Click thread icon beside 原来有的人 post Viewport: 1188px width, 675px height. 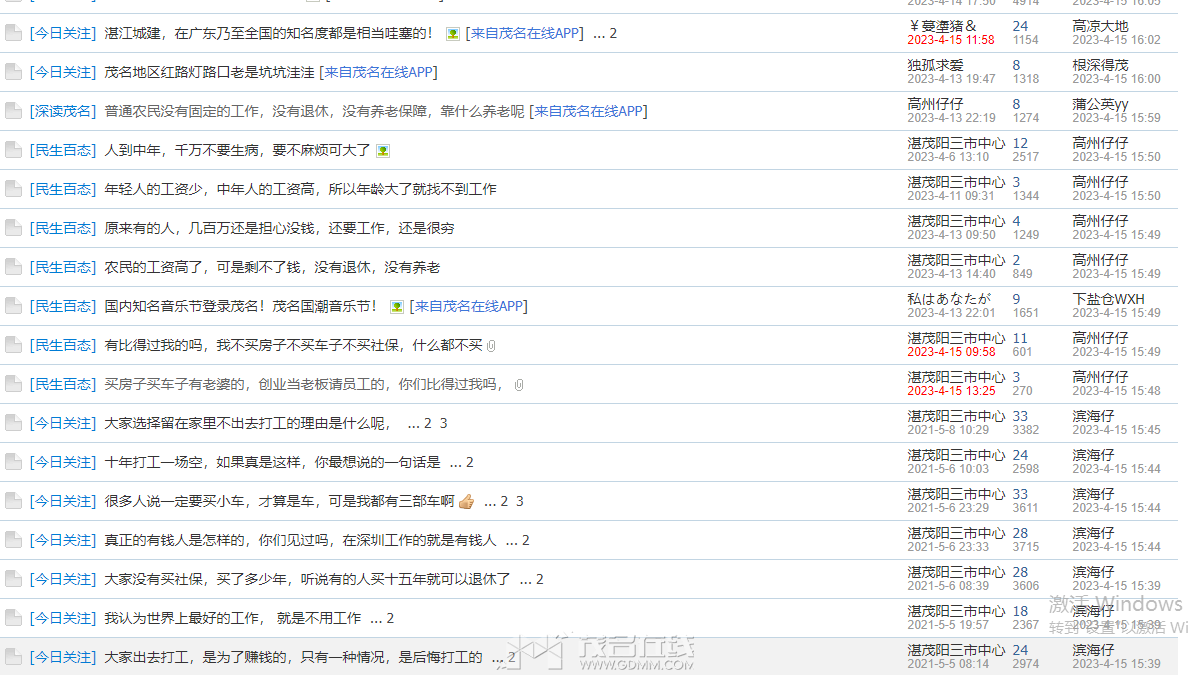click(13, 228)
